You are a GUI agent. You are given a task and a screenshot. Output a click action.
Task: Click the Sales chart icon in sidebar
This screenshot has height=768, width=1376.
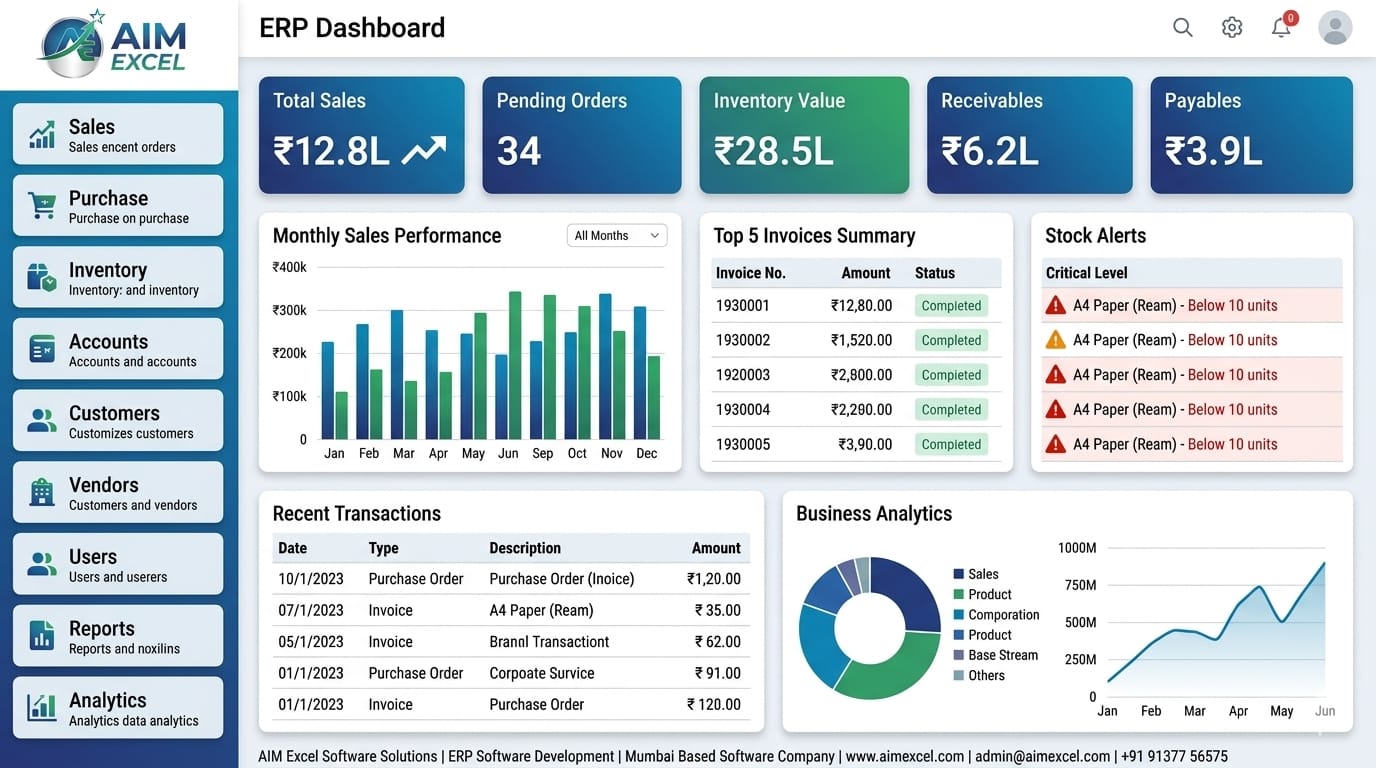(x=42, y=134)
